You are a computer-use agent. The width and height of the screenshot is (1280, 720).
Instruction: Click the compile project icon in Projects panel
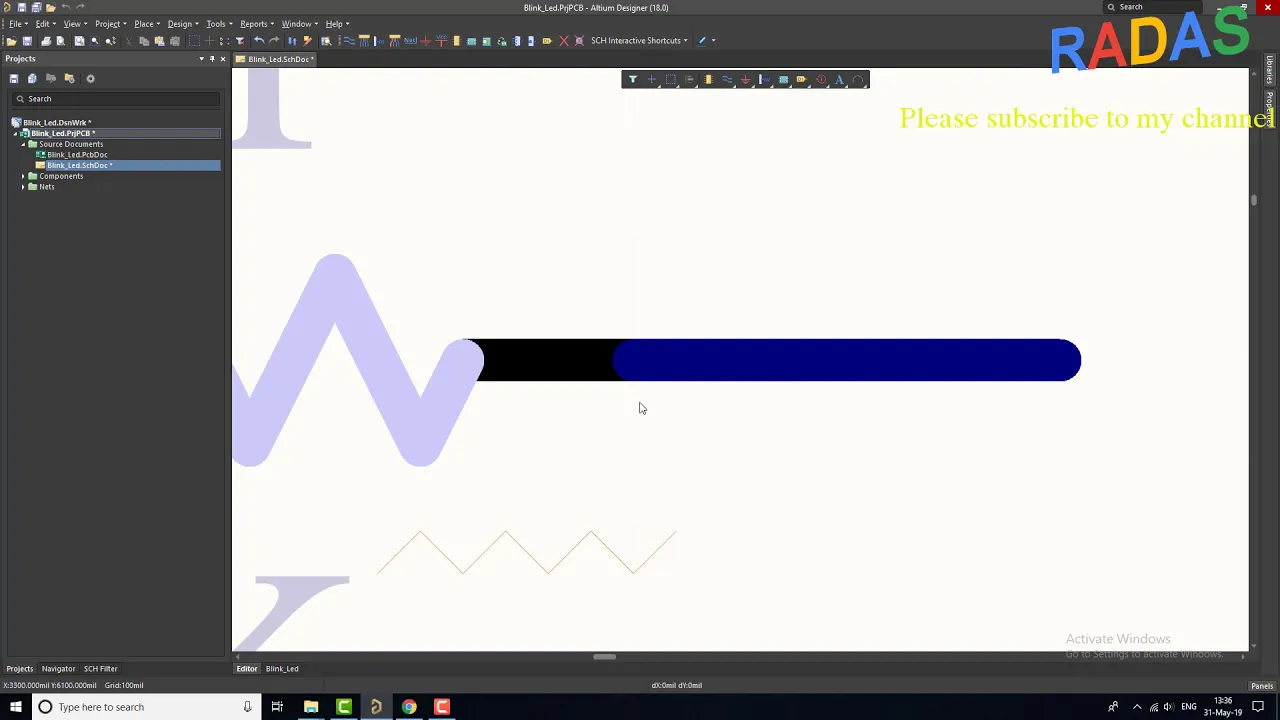pyautogui.click(x=32, y=78)
